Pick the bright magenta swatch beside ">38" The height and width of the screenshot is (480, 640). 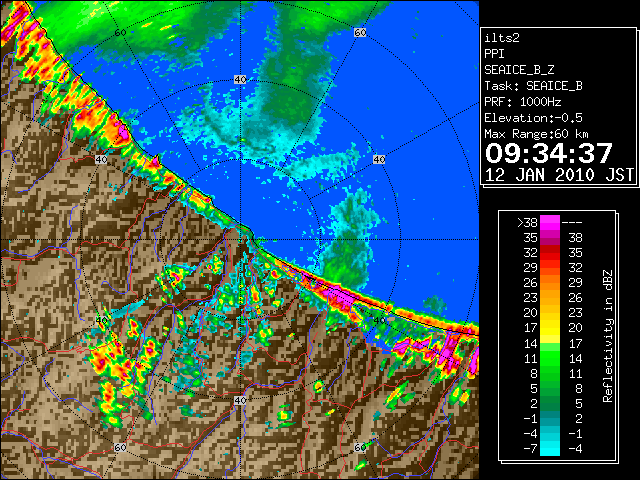[550, 223]
